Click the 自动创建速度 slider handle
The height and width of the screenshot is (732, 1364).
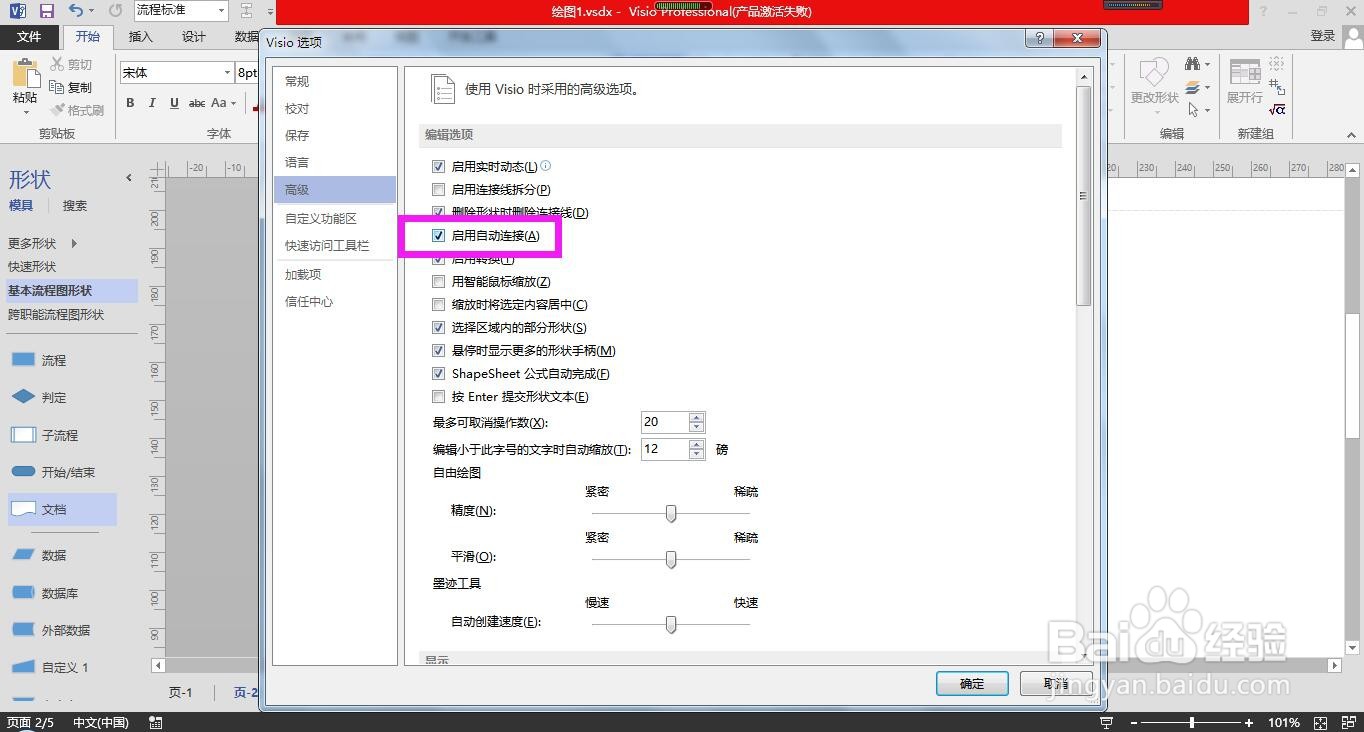(671, 624)
